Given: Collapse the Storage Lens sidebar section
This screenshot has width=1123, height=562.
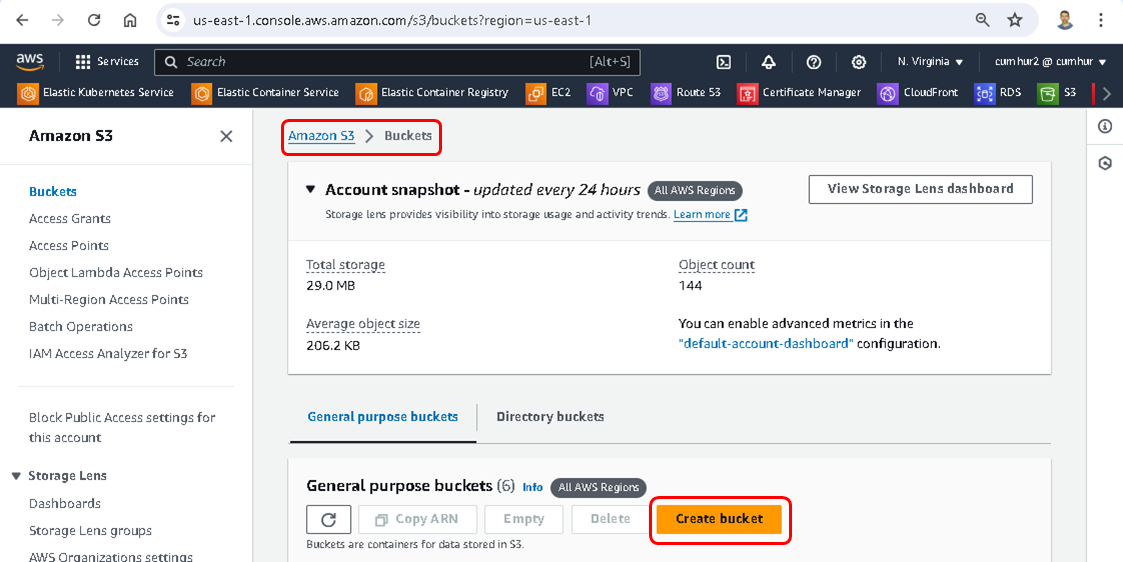Looking at the screenshot, I should (16, 476).
